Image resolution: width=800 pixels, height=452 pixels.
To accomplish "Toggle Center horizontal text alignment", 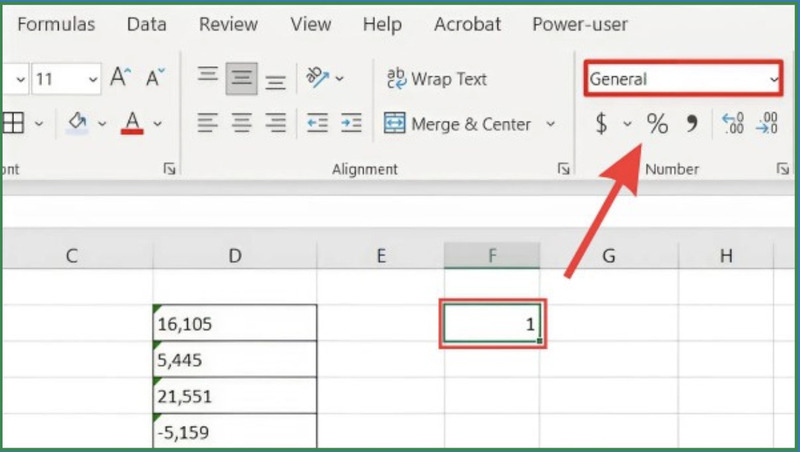I will pyautogui.click(x=241, y=124).
